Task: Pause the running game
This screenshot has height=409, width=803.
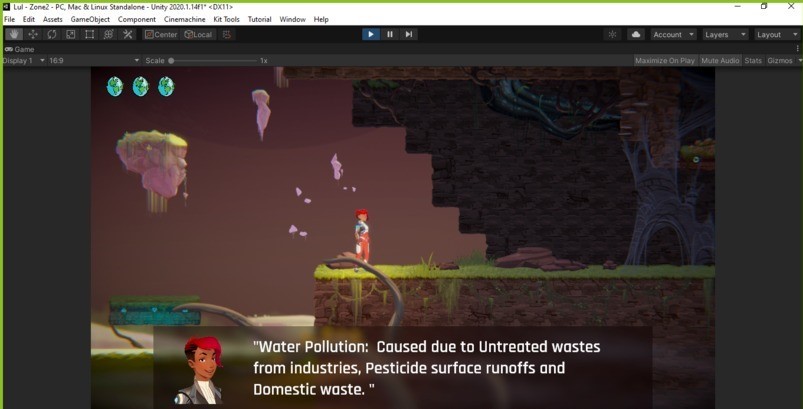Action: tap(390, 34)
